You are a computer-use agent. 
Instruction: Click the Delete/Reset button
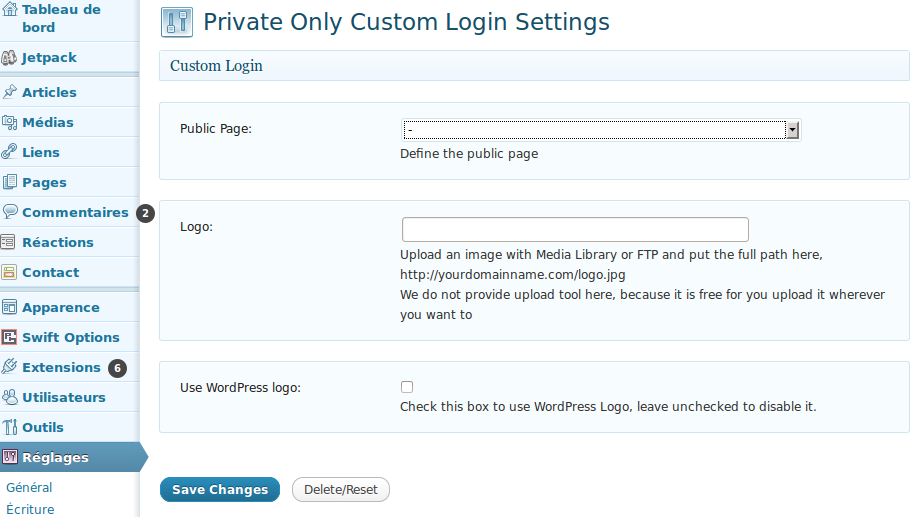click(x=341, y=489)
